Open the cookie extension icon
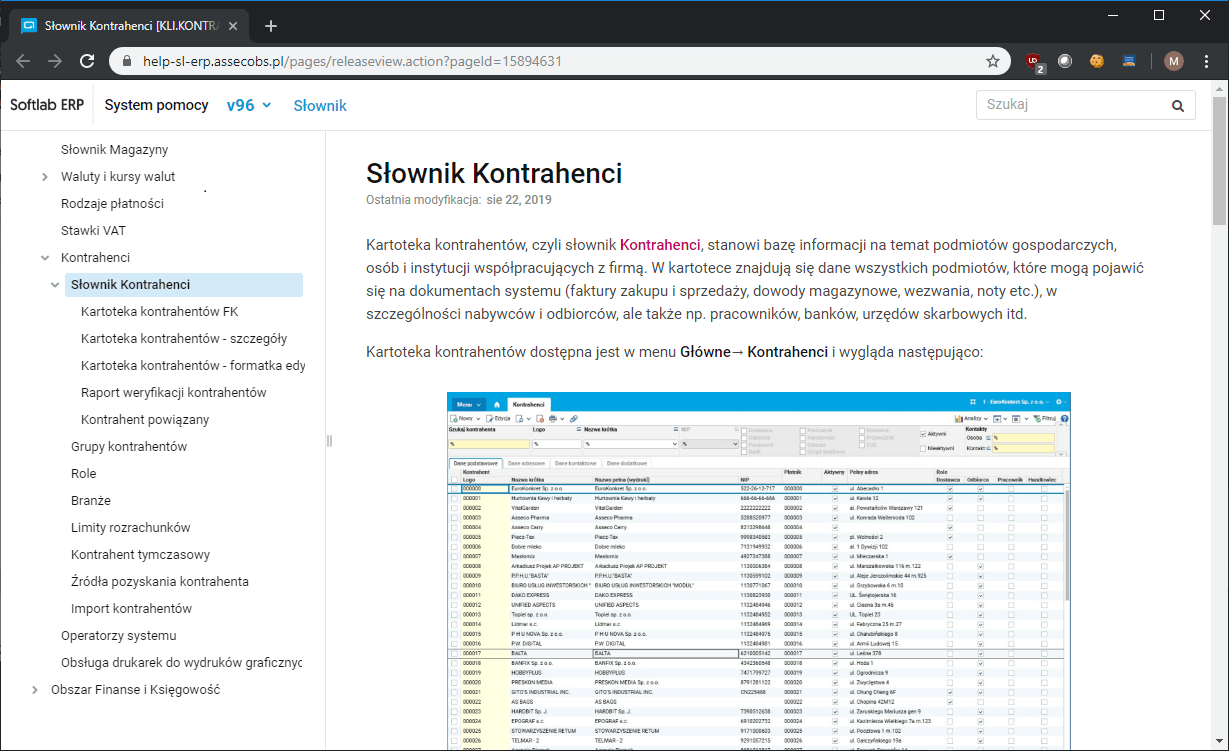The image size is (1229, 751). [1097, 61]
